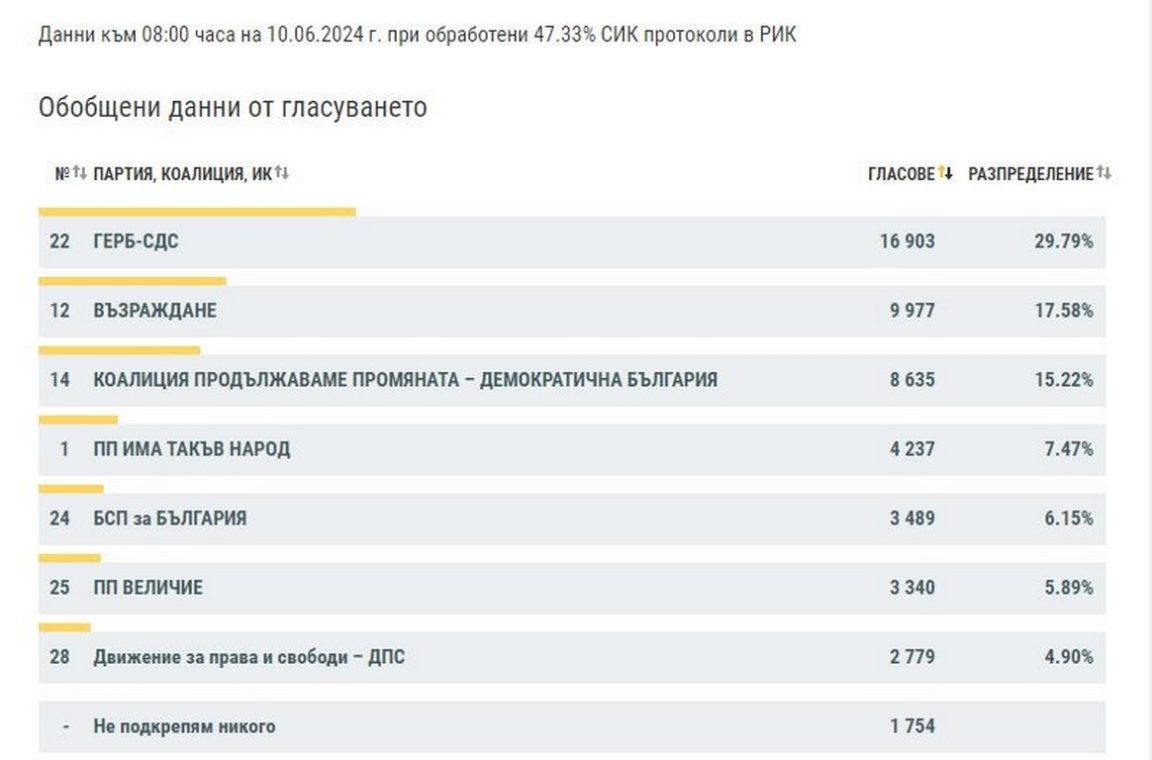1152x760 pixels.
Task: Sort table by number column arrows
Action: pyautogui.click(x=80, y=174)
